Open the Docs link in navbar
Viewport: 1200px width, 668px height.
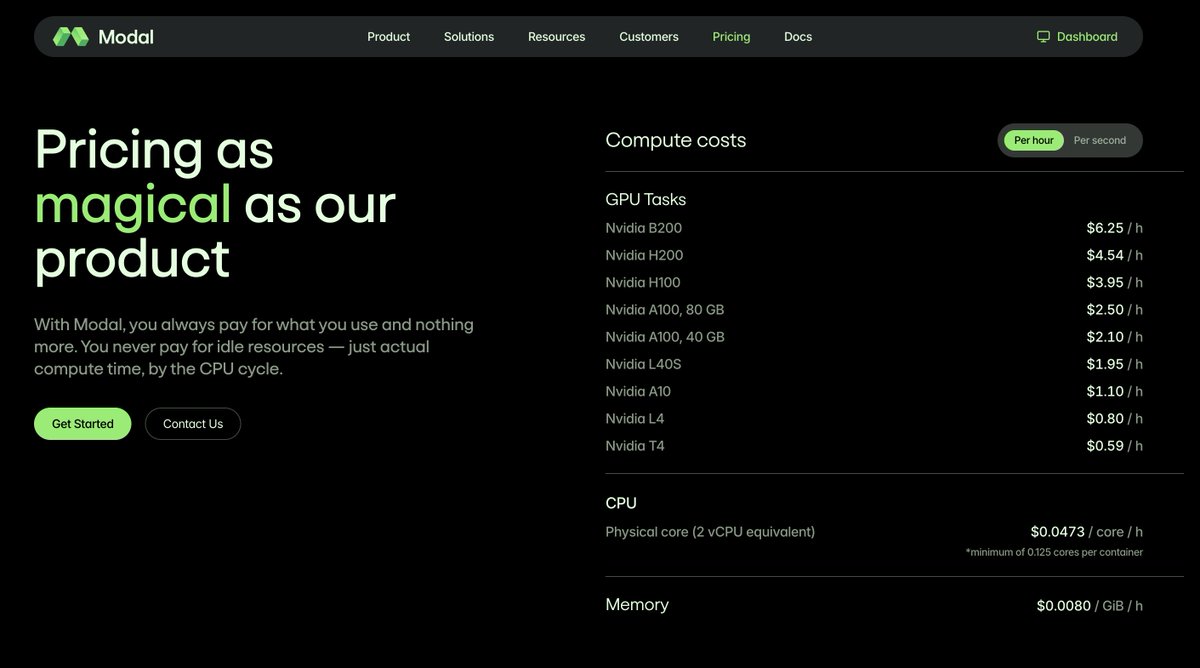click(798, 37)
